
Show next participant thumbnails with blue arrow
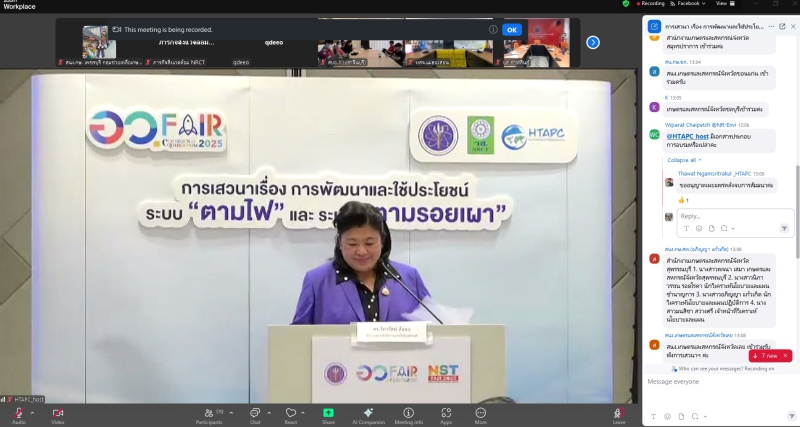point(593,42)
